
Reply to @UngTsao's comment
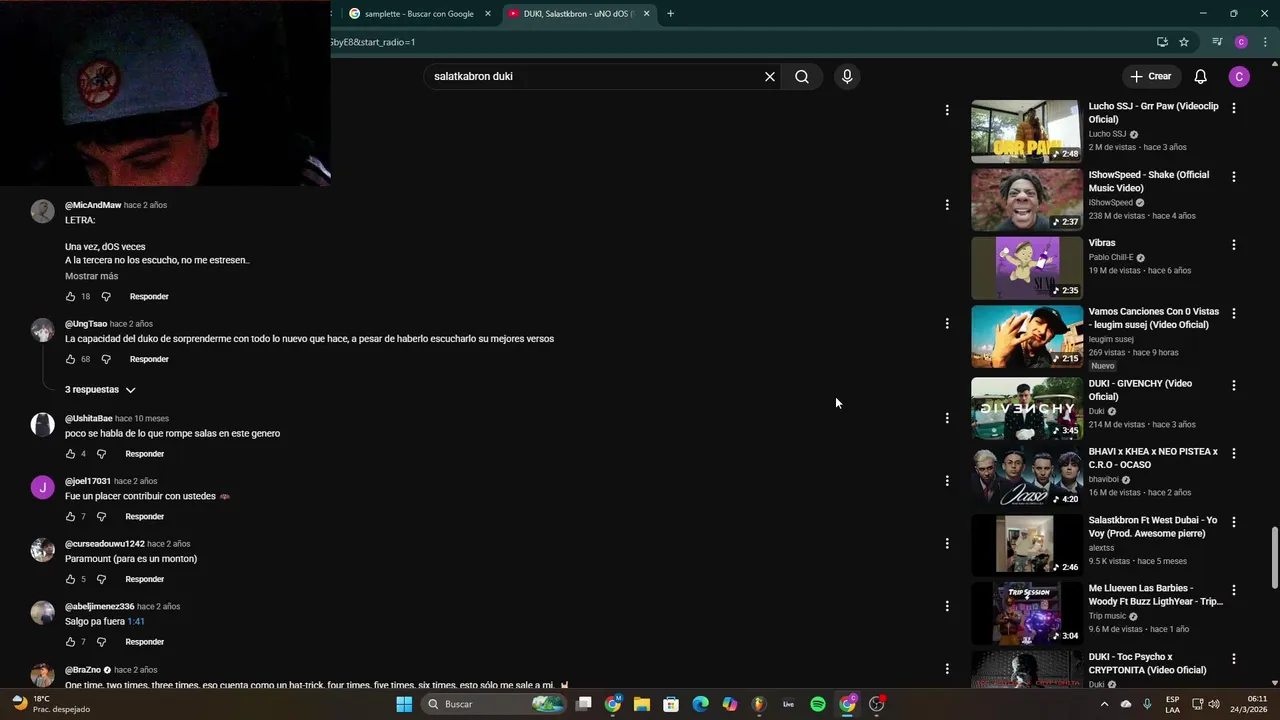(x=149, y=359)
